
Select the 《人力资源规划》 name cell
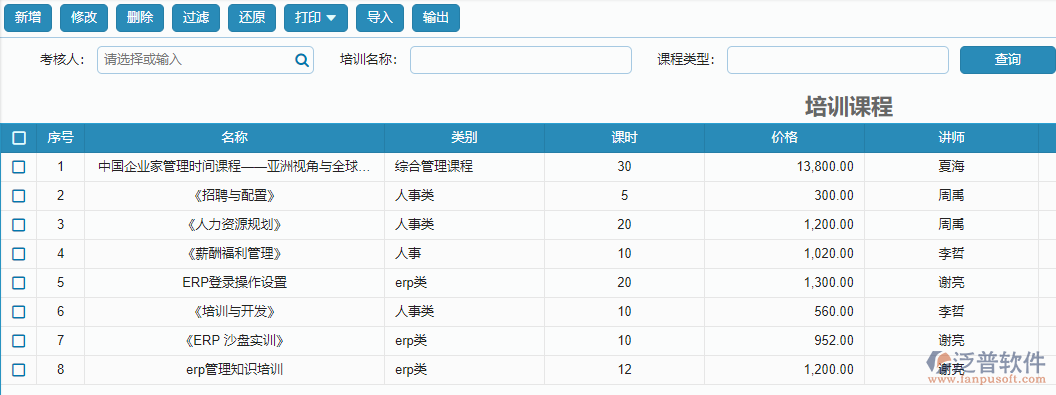[235, 225]
